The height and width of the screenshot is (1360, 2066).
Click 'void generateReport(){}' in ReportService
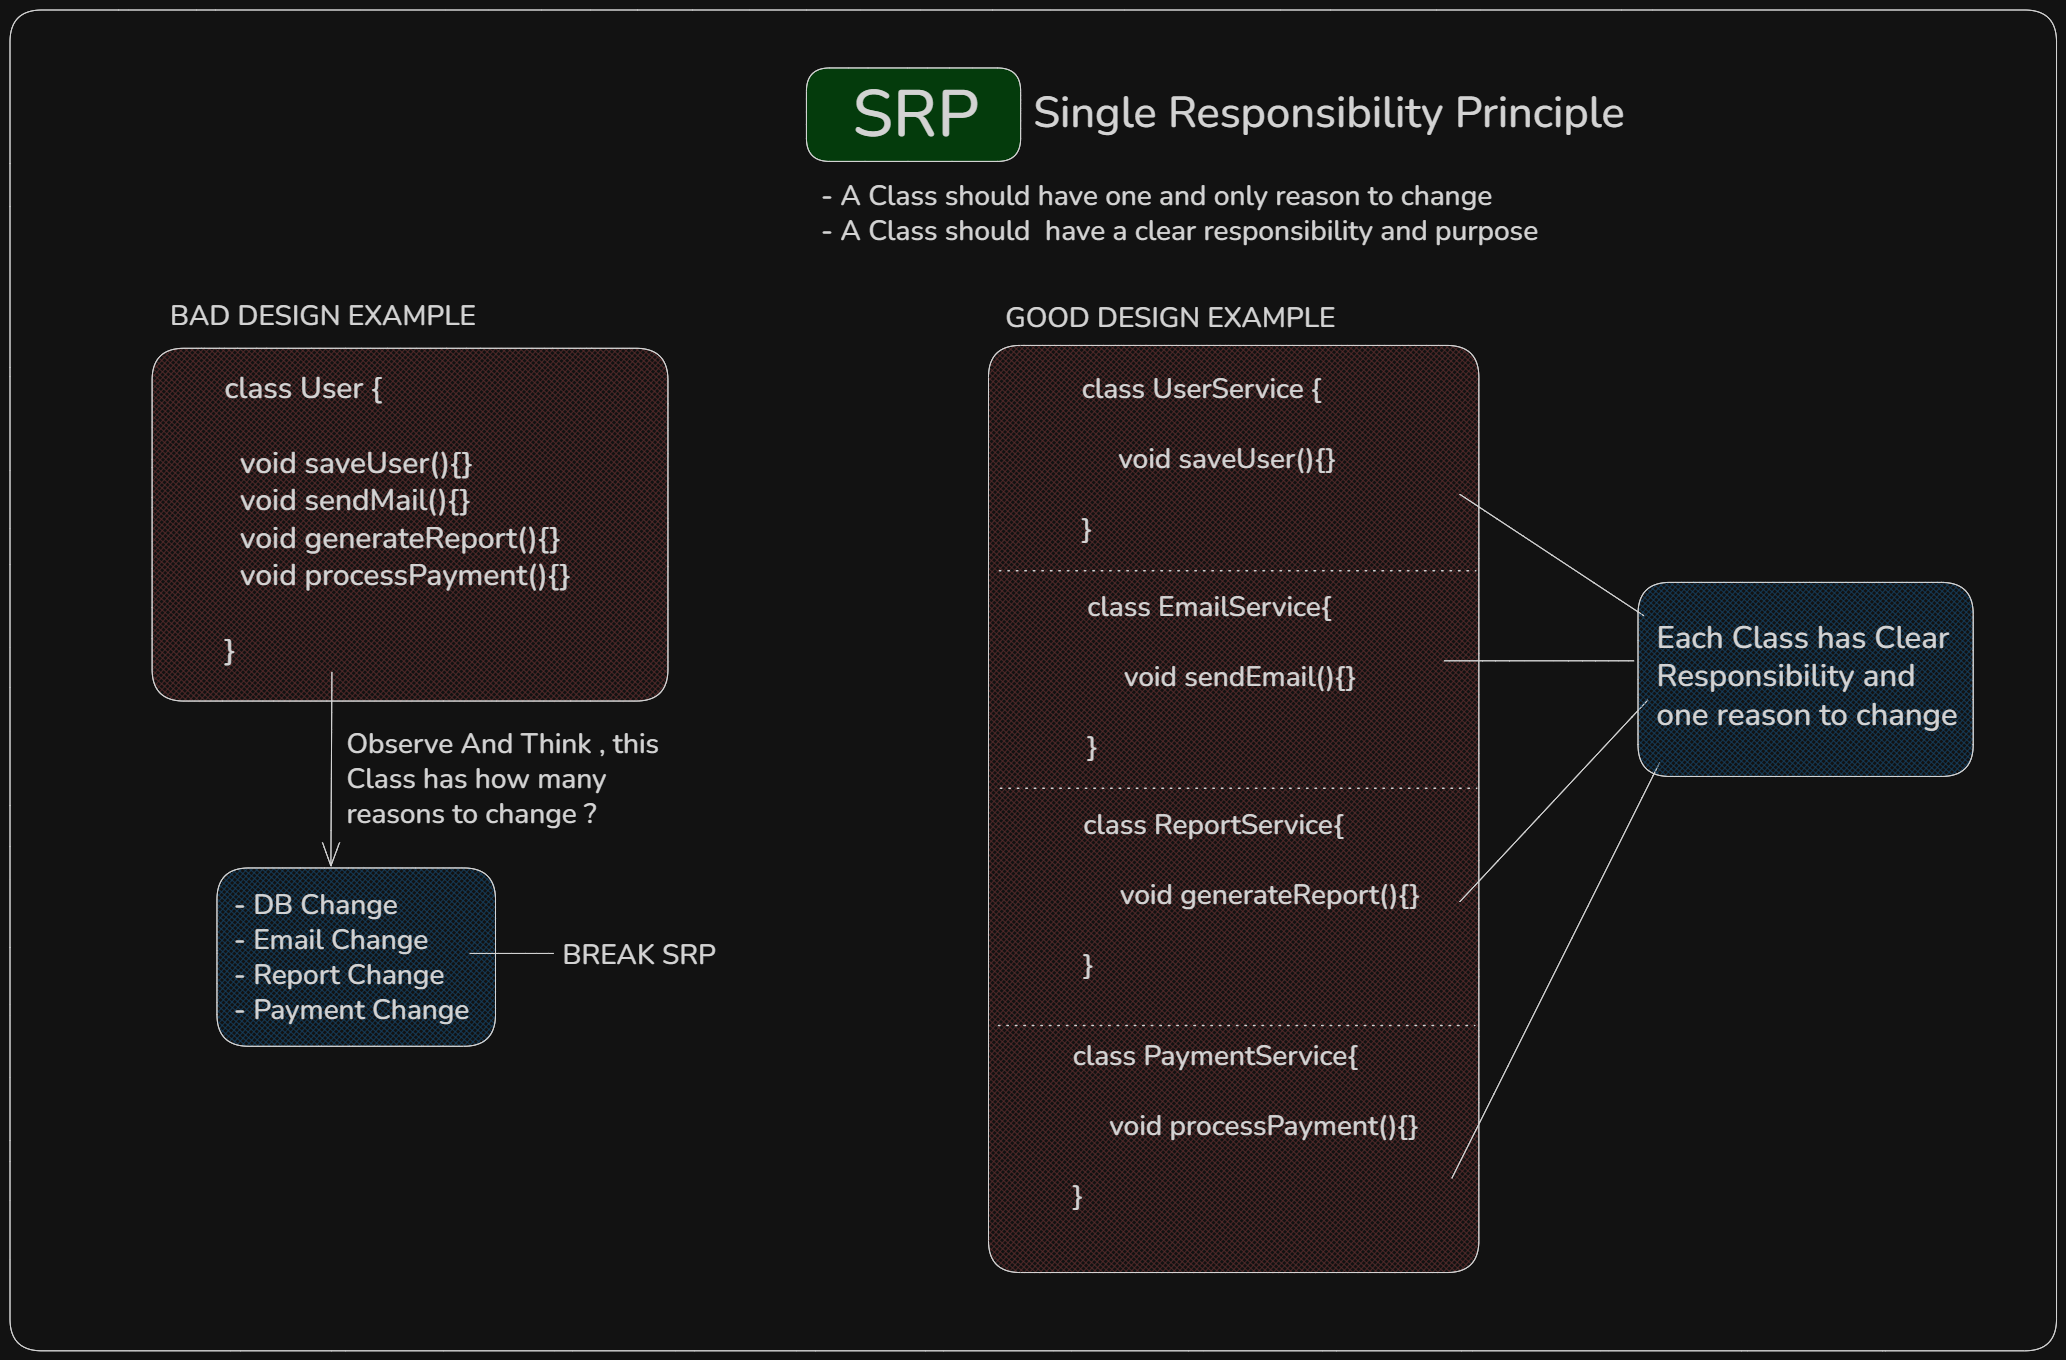[x=1270, y=895]
